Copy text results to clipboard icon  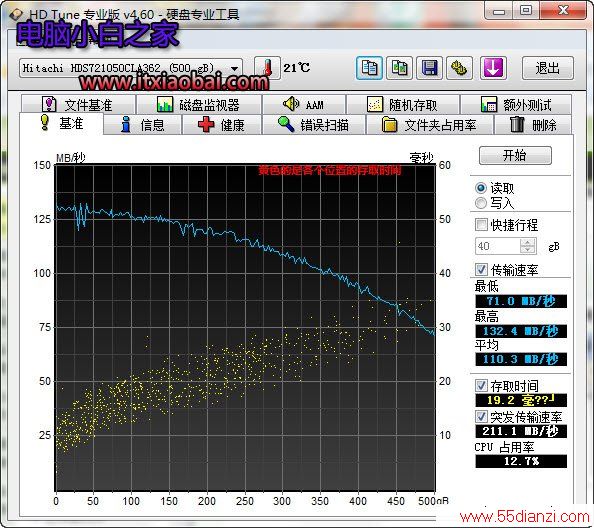369,68
